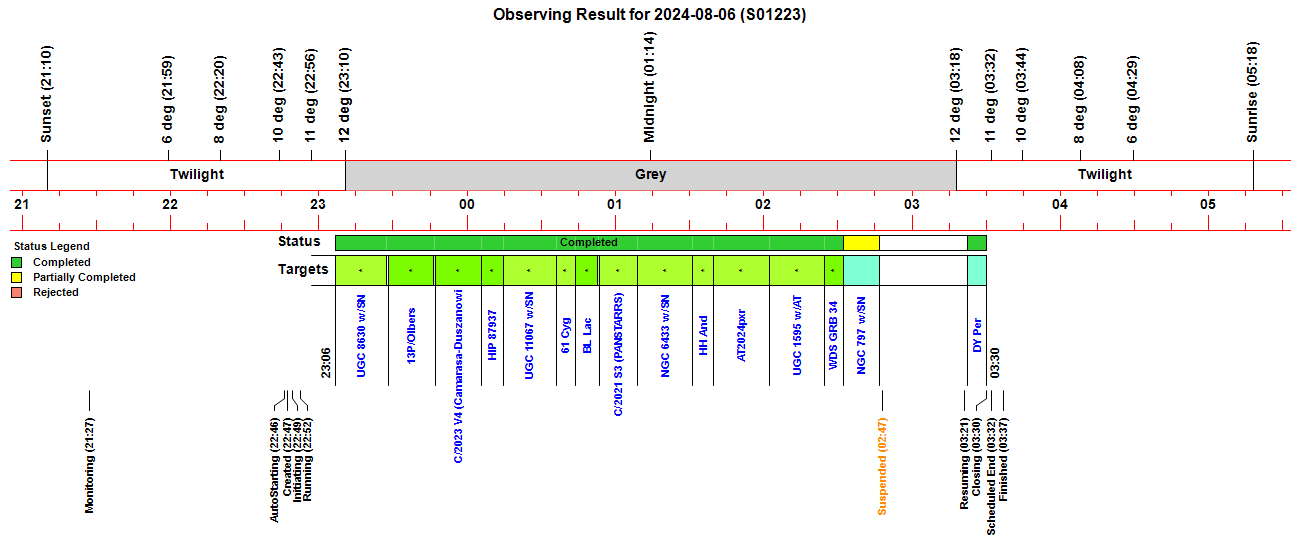Click the HIP 87937 target label
The height and width of the screenshot is (560, 1300).
tap(492, 337)
